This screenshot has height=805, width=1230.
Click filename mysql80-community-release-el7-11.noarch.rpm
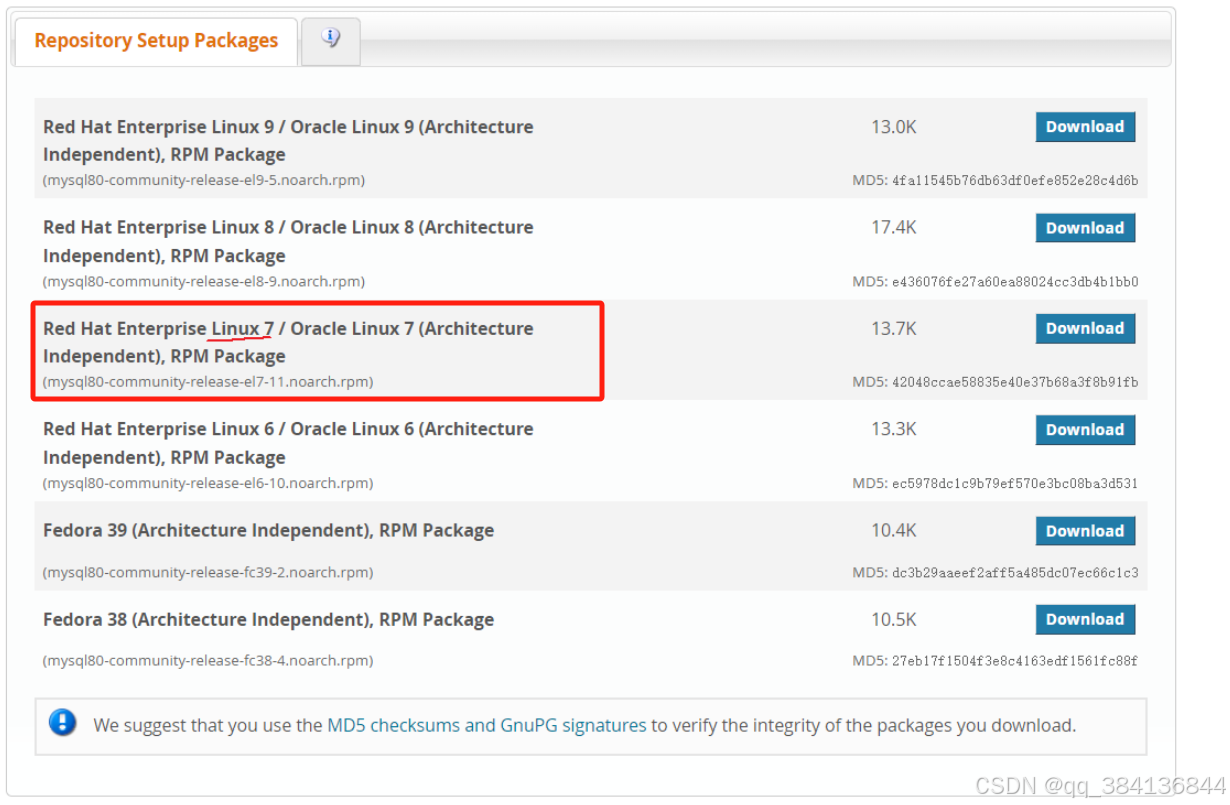pos(208,382)
